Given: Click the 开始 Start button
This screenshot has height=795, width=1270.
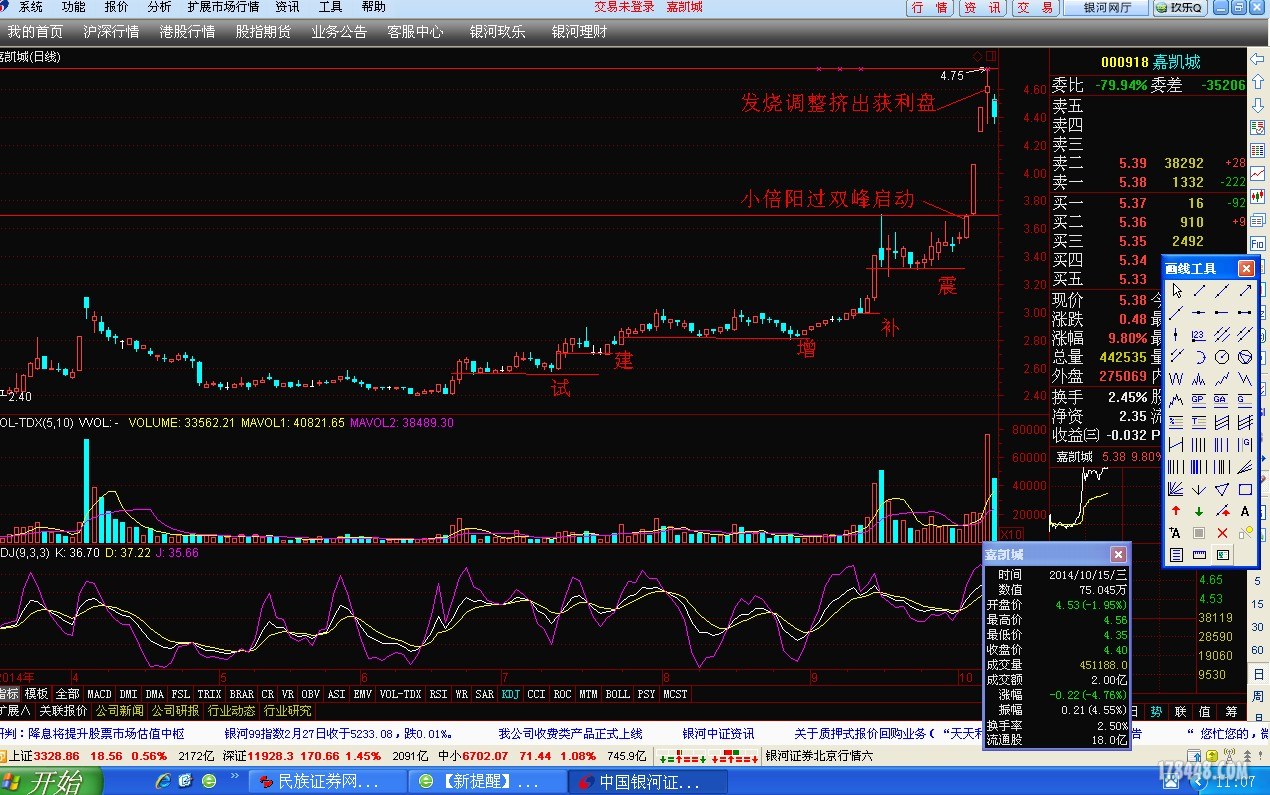Looking at the screenshot, I should (50, 781).
